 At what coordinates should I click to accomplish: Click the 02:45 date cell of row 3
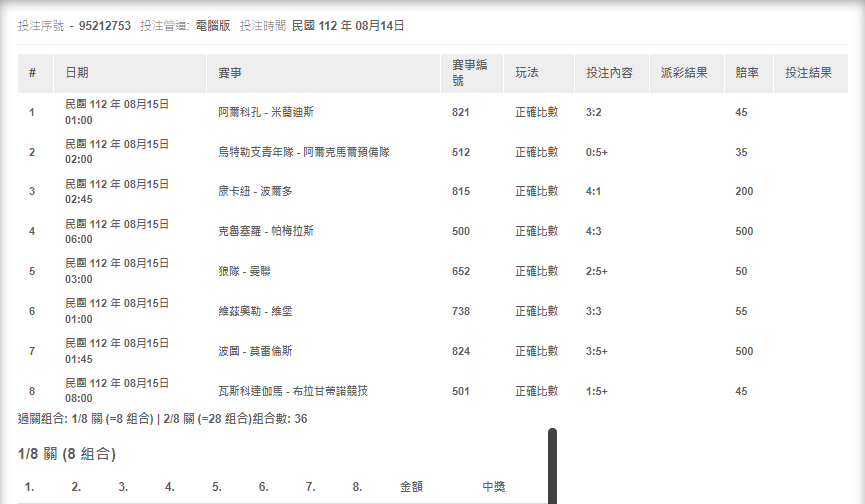(117, 191)
